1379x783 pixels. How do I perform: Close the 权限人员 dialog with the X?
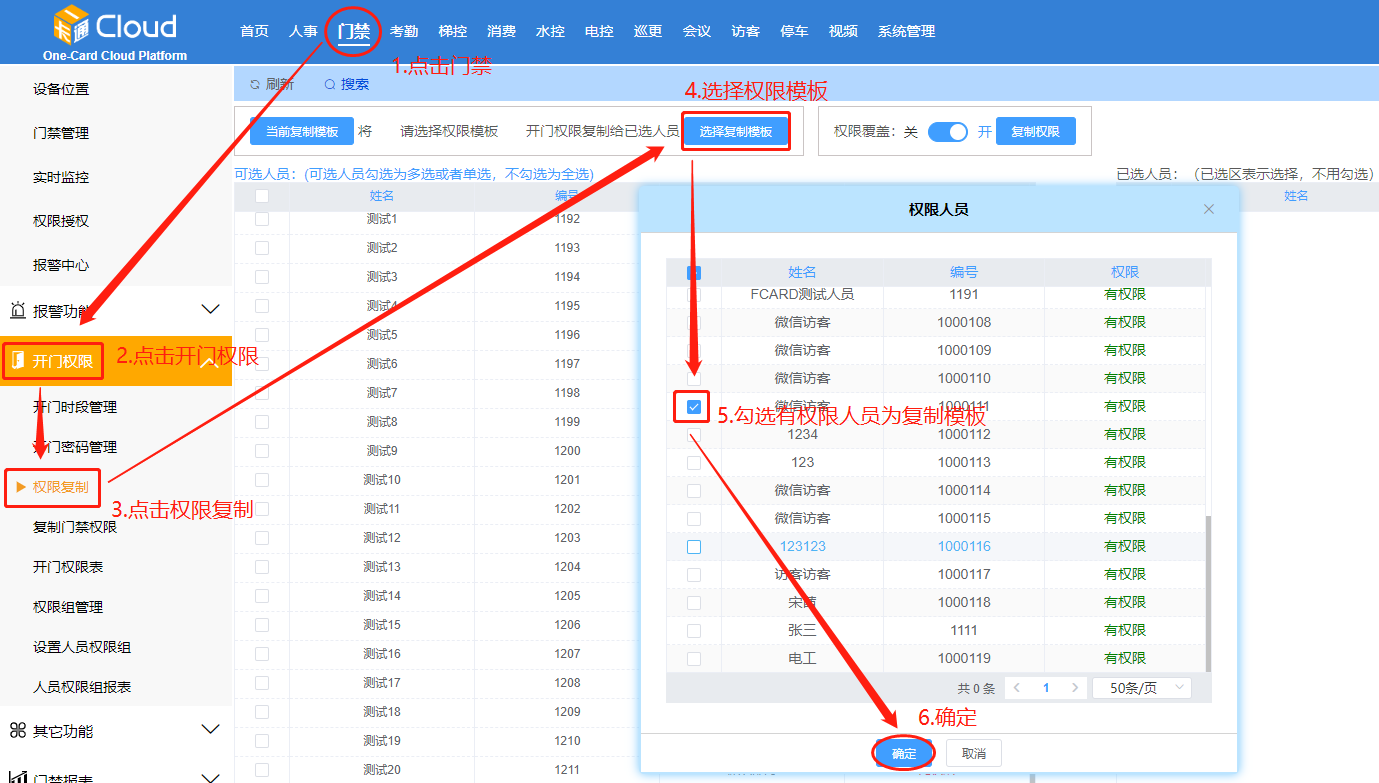pyautogui.click(x=1209, y=209)
